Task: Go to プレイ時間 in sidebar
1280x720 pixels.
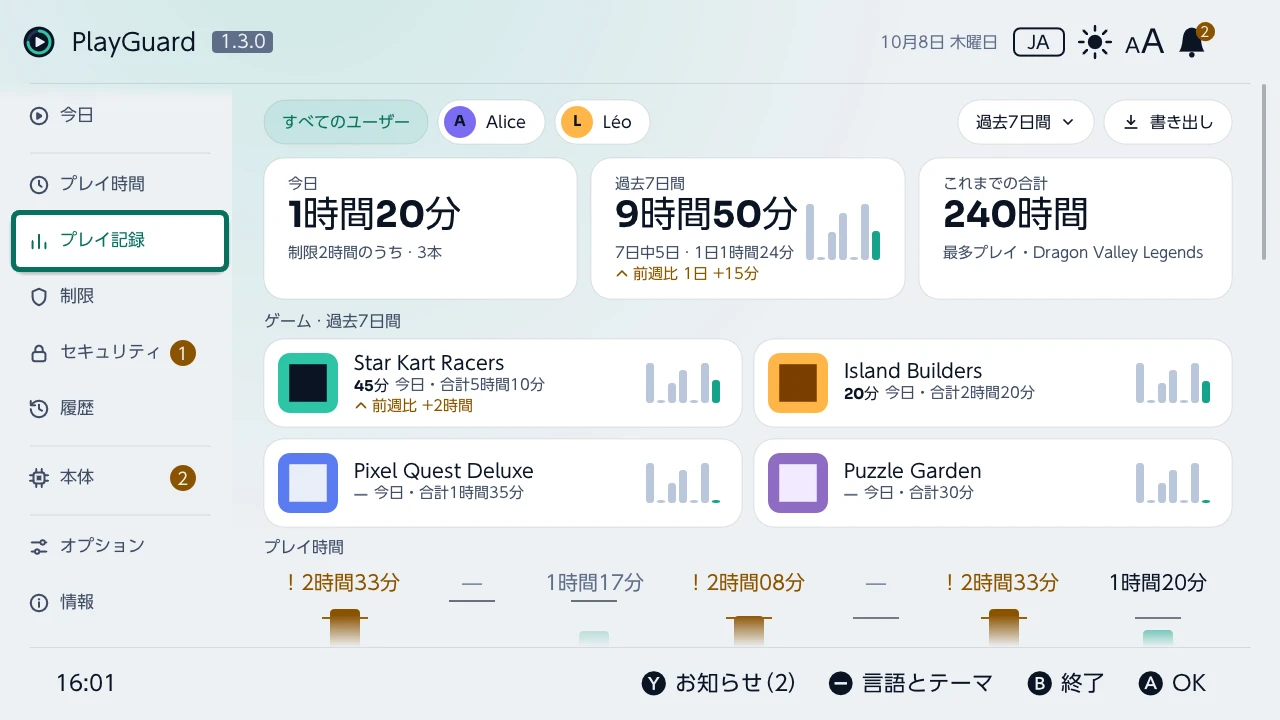Action: point(120,184)
